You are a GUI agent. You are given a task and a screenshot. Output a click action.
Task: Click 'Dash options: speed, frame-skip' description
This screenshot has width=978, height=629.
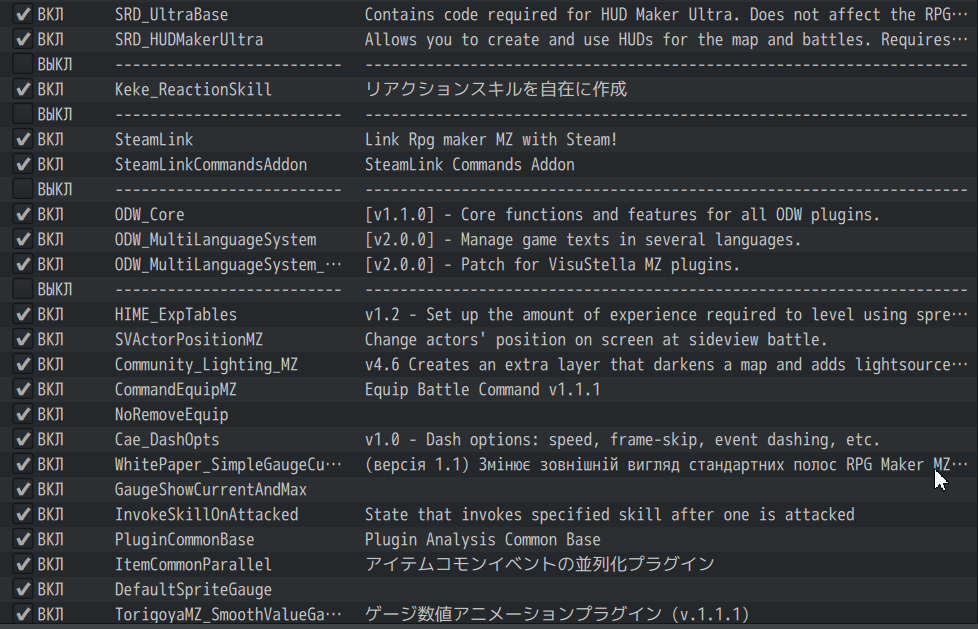click(622, 439)
